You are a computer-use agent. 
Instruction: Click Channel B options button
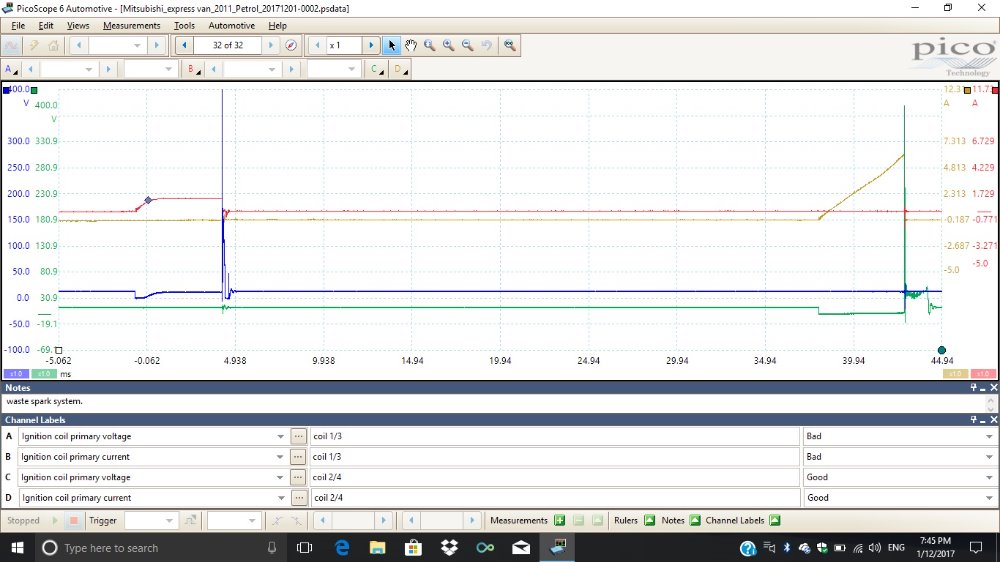pyautogui.click(x=192, y=69)
